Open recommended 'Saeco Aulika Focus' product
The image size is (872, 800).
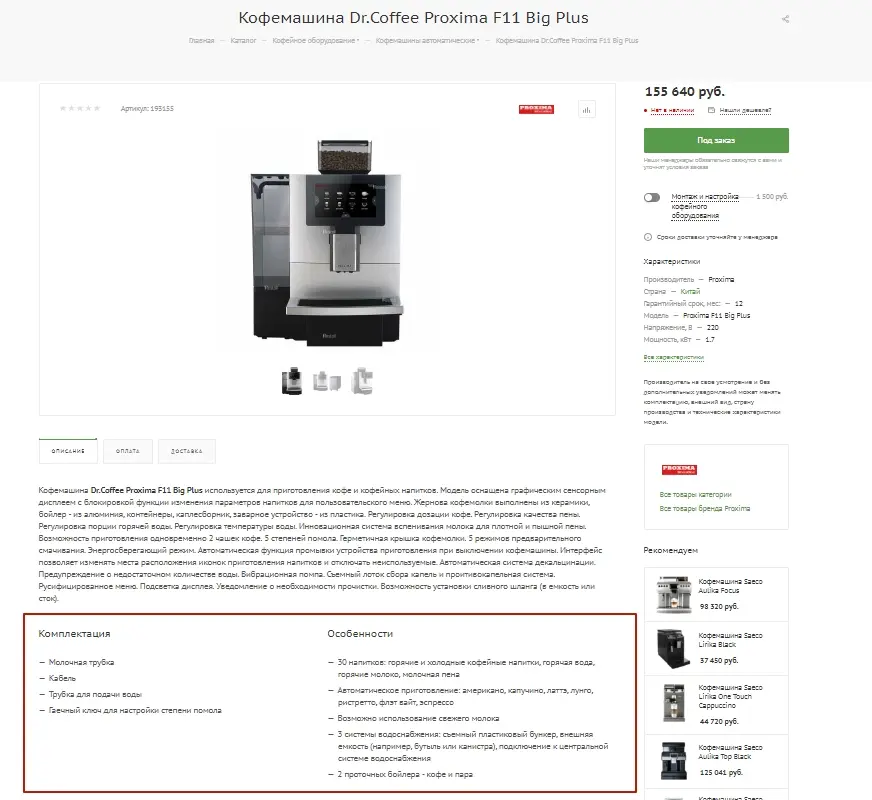tap(730, 586)
